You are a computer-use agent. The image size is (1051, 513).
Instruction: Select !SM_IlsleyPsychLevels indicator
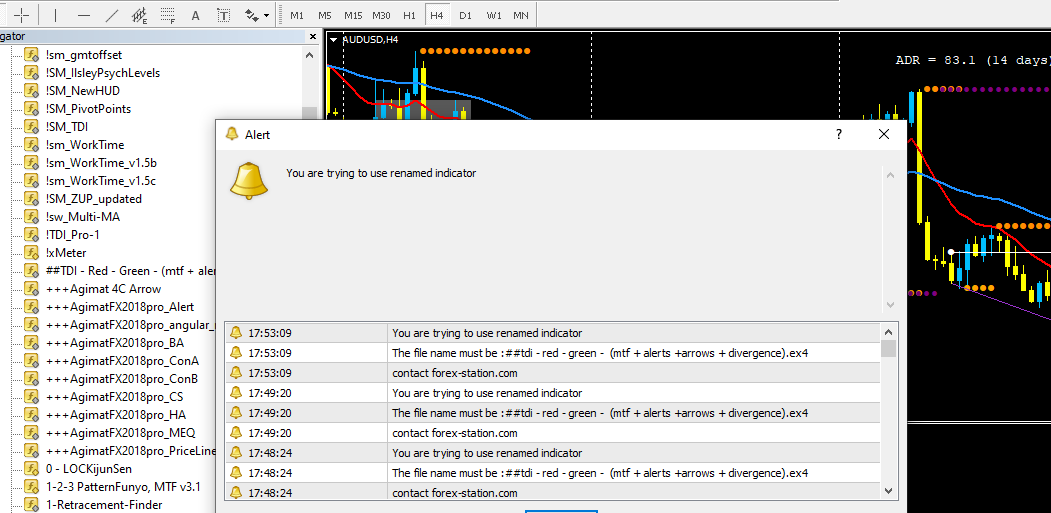click(x=103, y=73)
